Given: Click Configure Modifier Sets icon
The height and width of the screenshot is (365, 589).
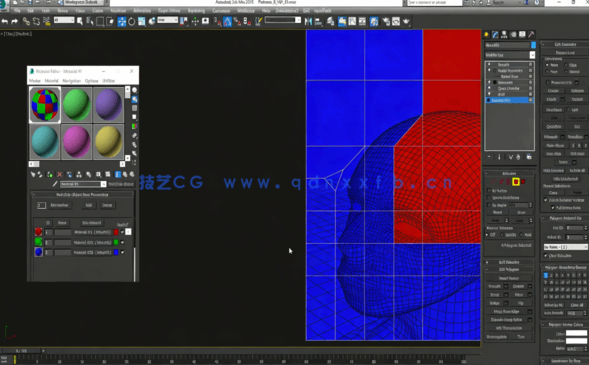Looking at the screenshot, I should [x=529, y=157].
